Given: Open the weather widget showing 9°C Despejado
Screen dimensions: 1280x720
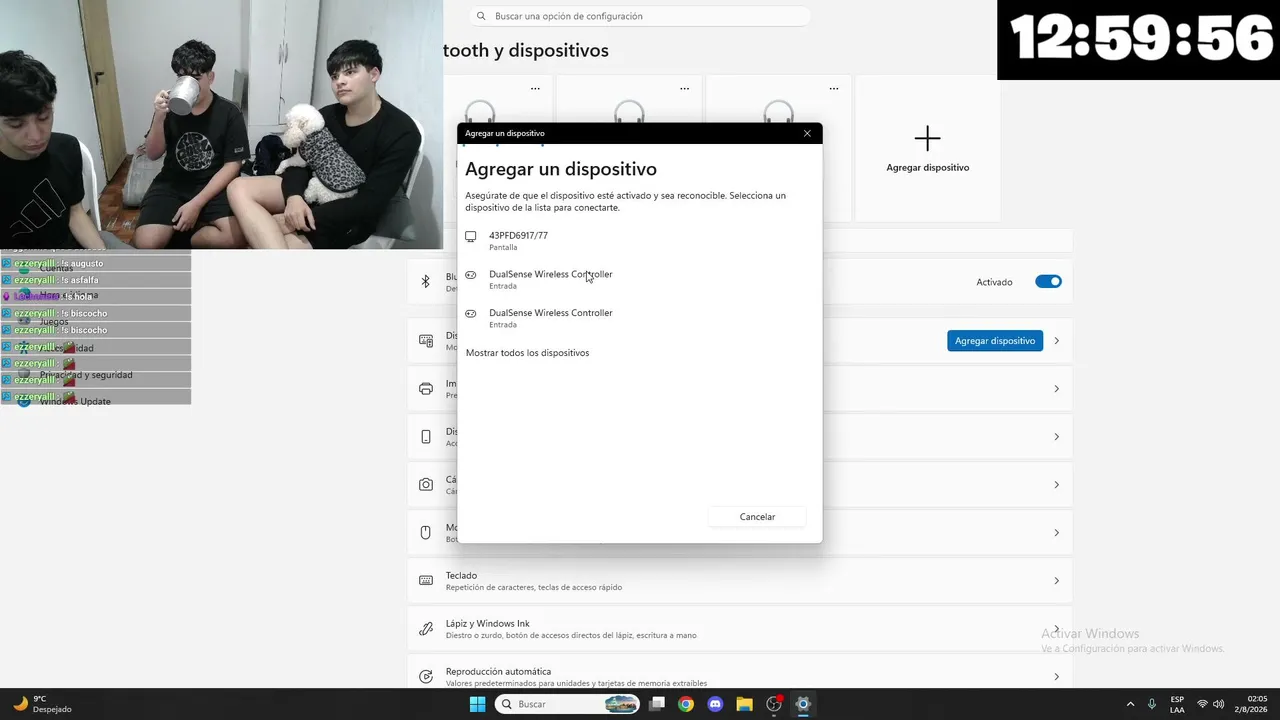Looking at the screenshot, I should click(x=42, y=704).
